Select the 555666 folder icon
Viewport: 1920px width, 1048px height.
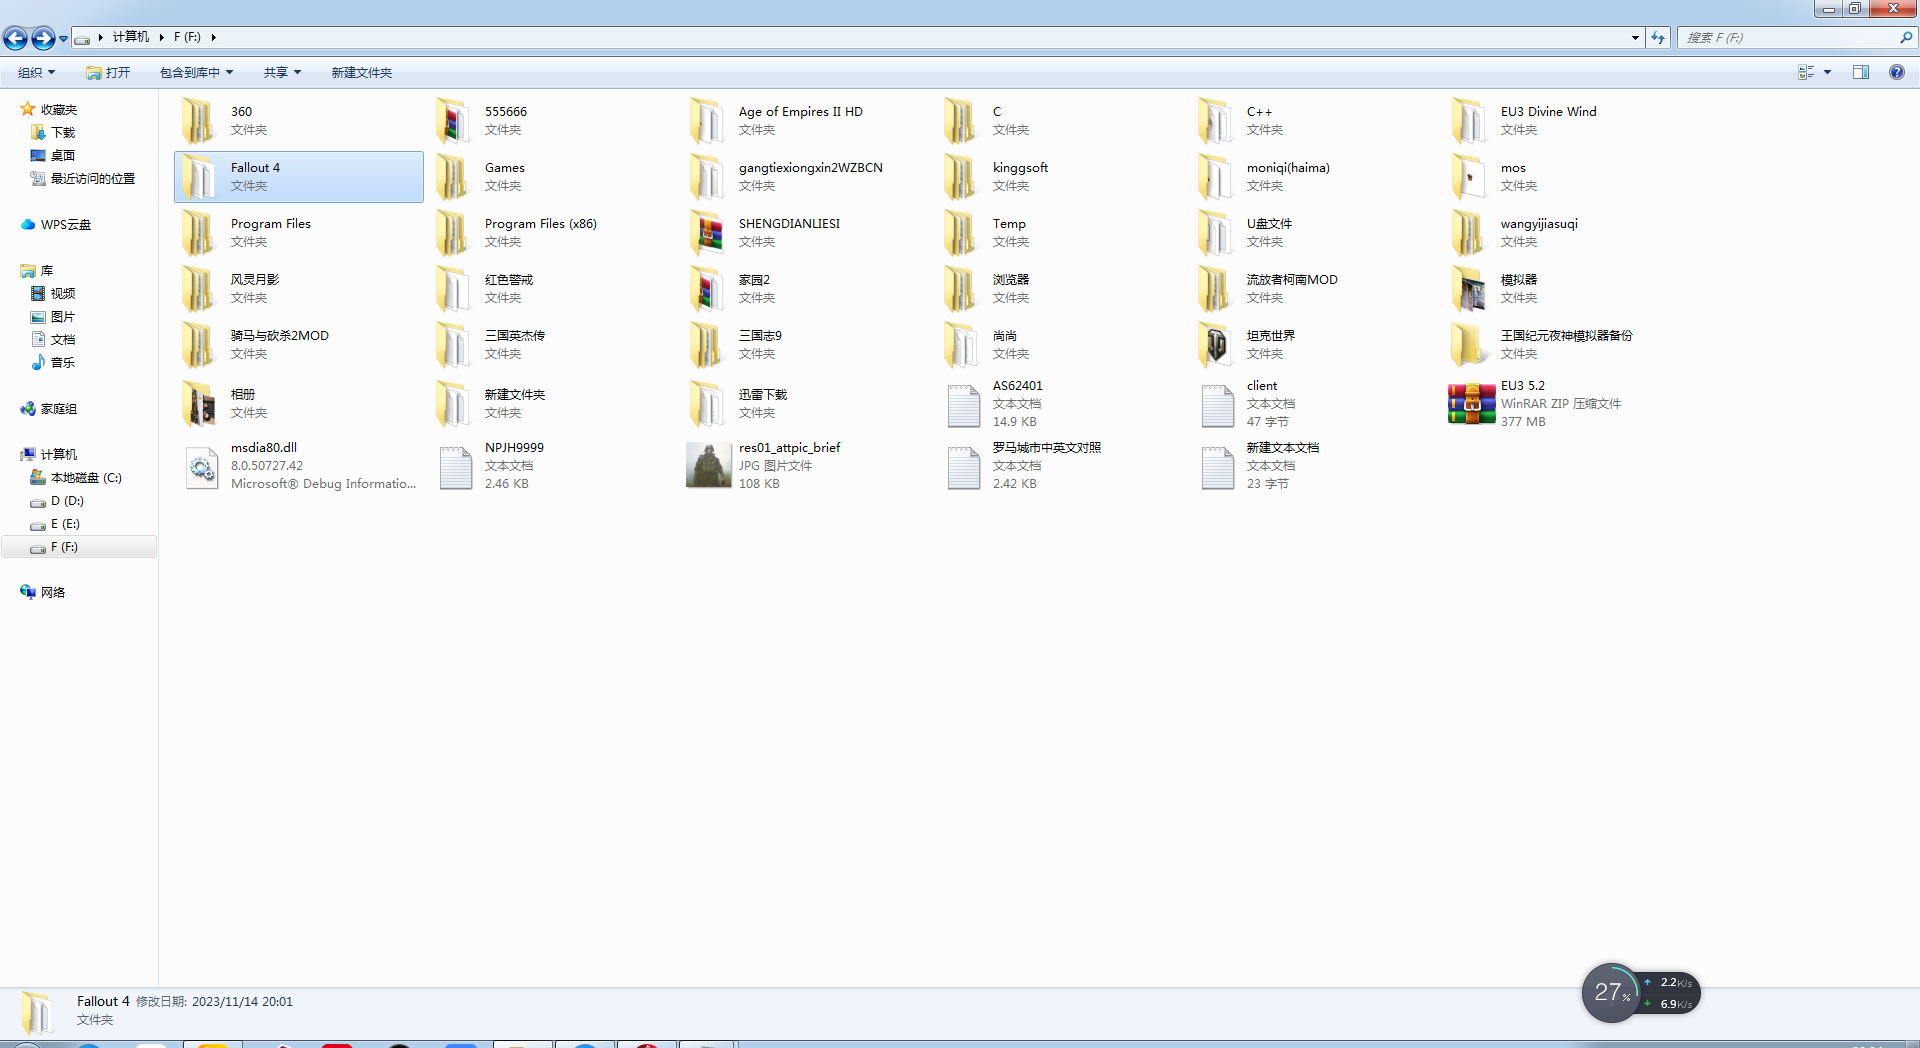pyautogui.click(x=453, y=120)
